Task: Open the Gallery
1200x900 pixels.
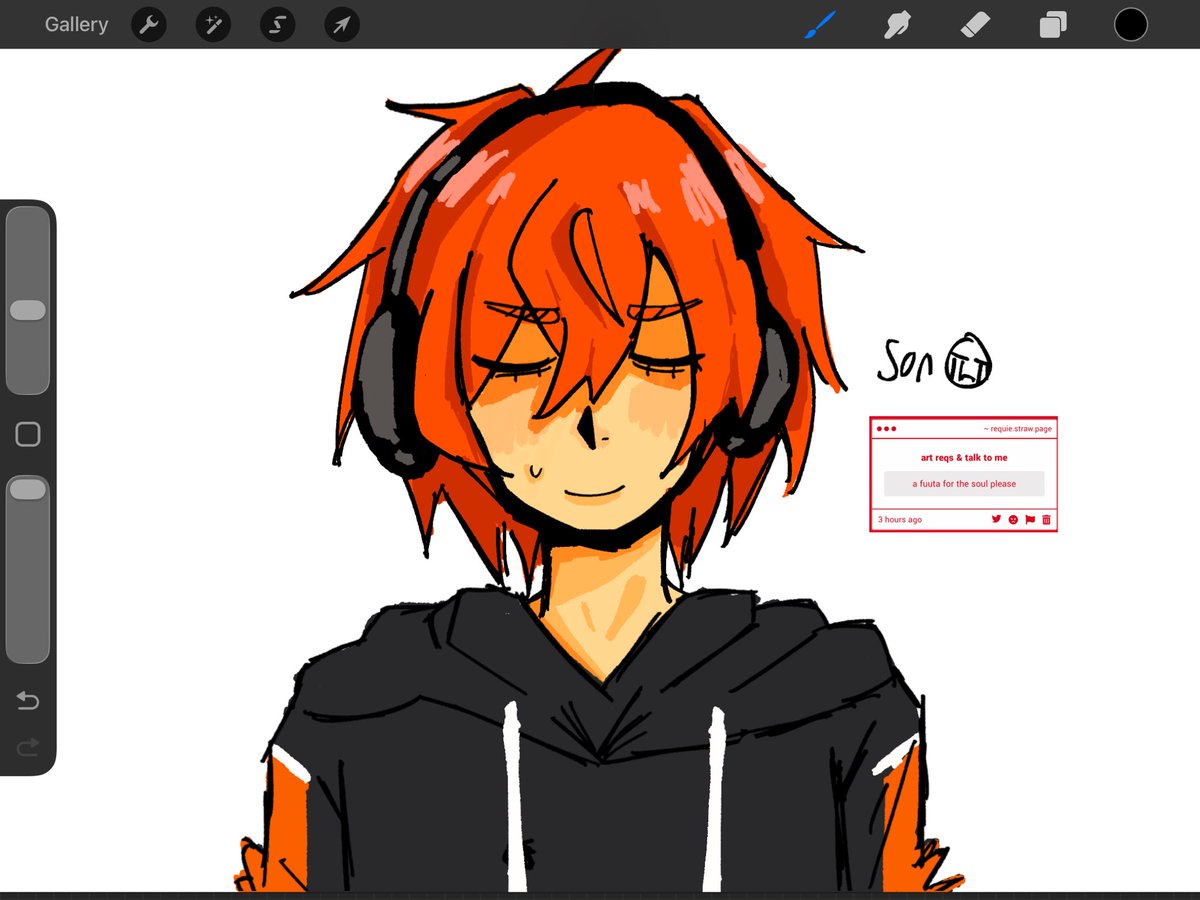Action: [x=76, y=25]
